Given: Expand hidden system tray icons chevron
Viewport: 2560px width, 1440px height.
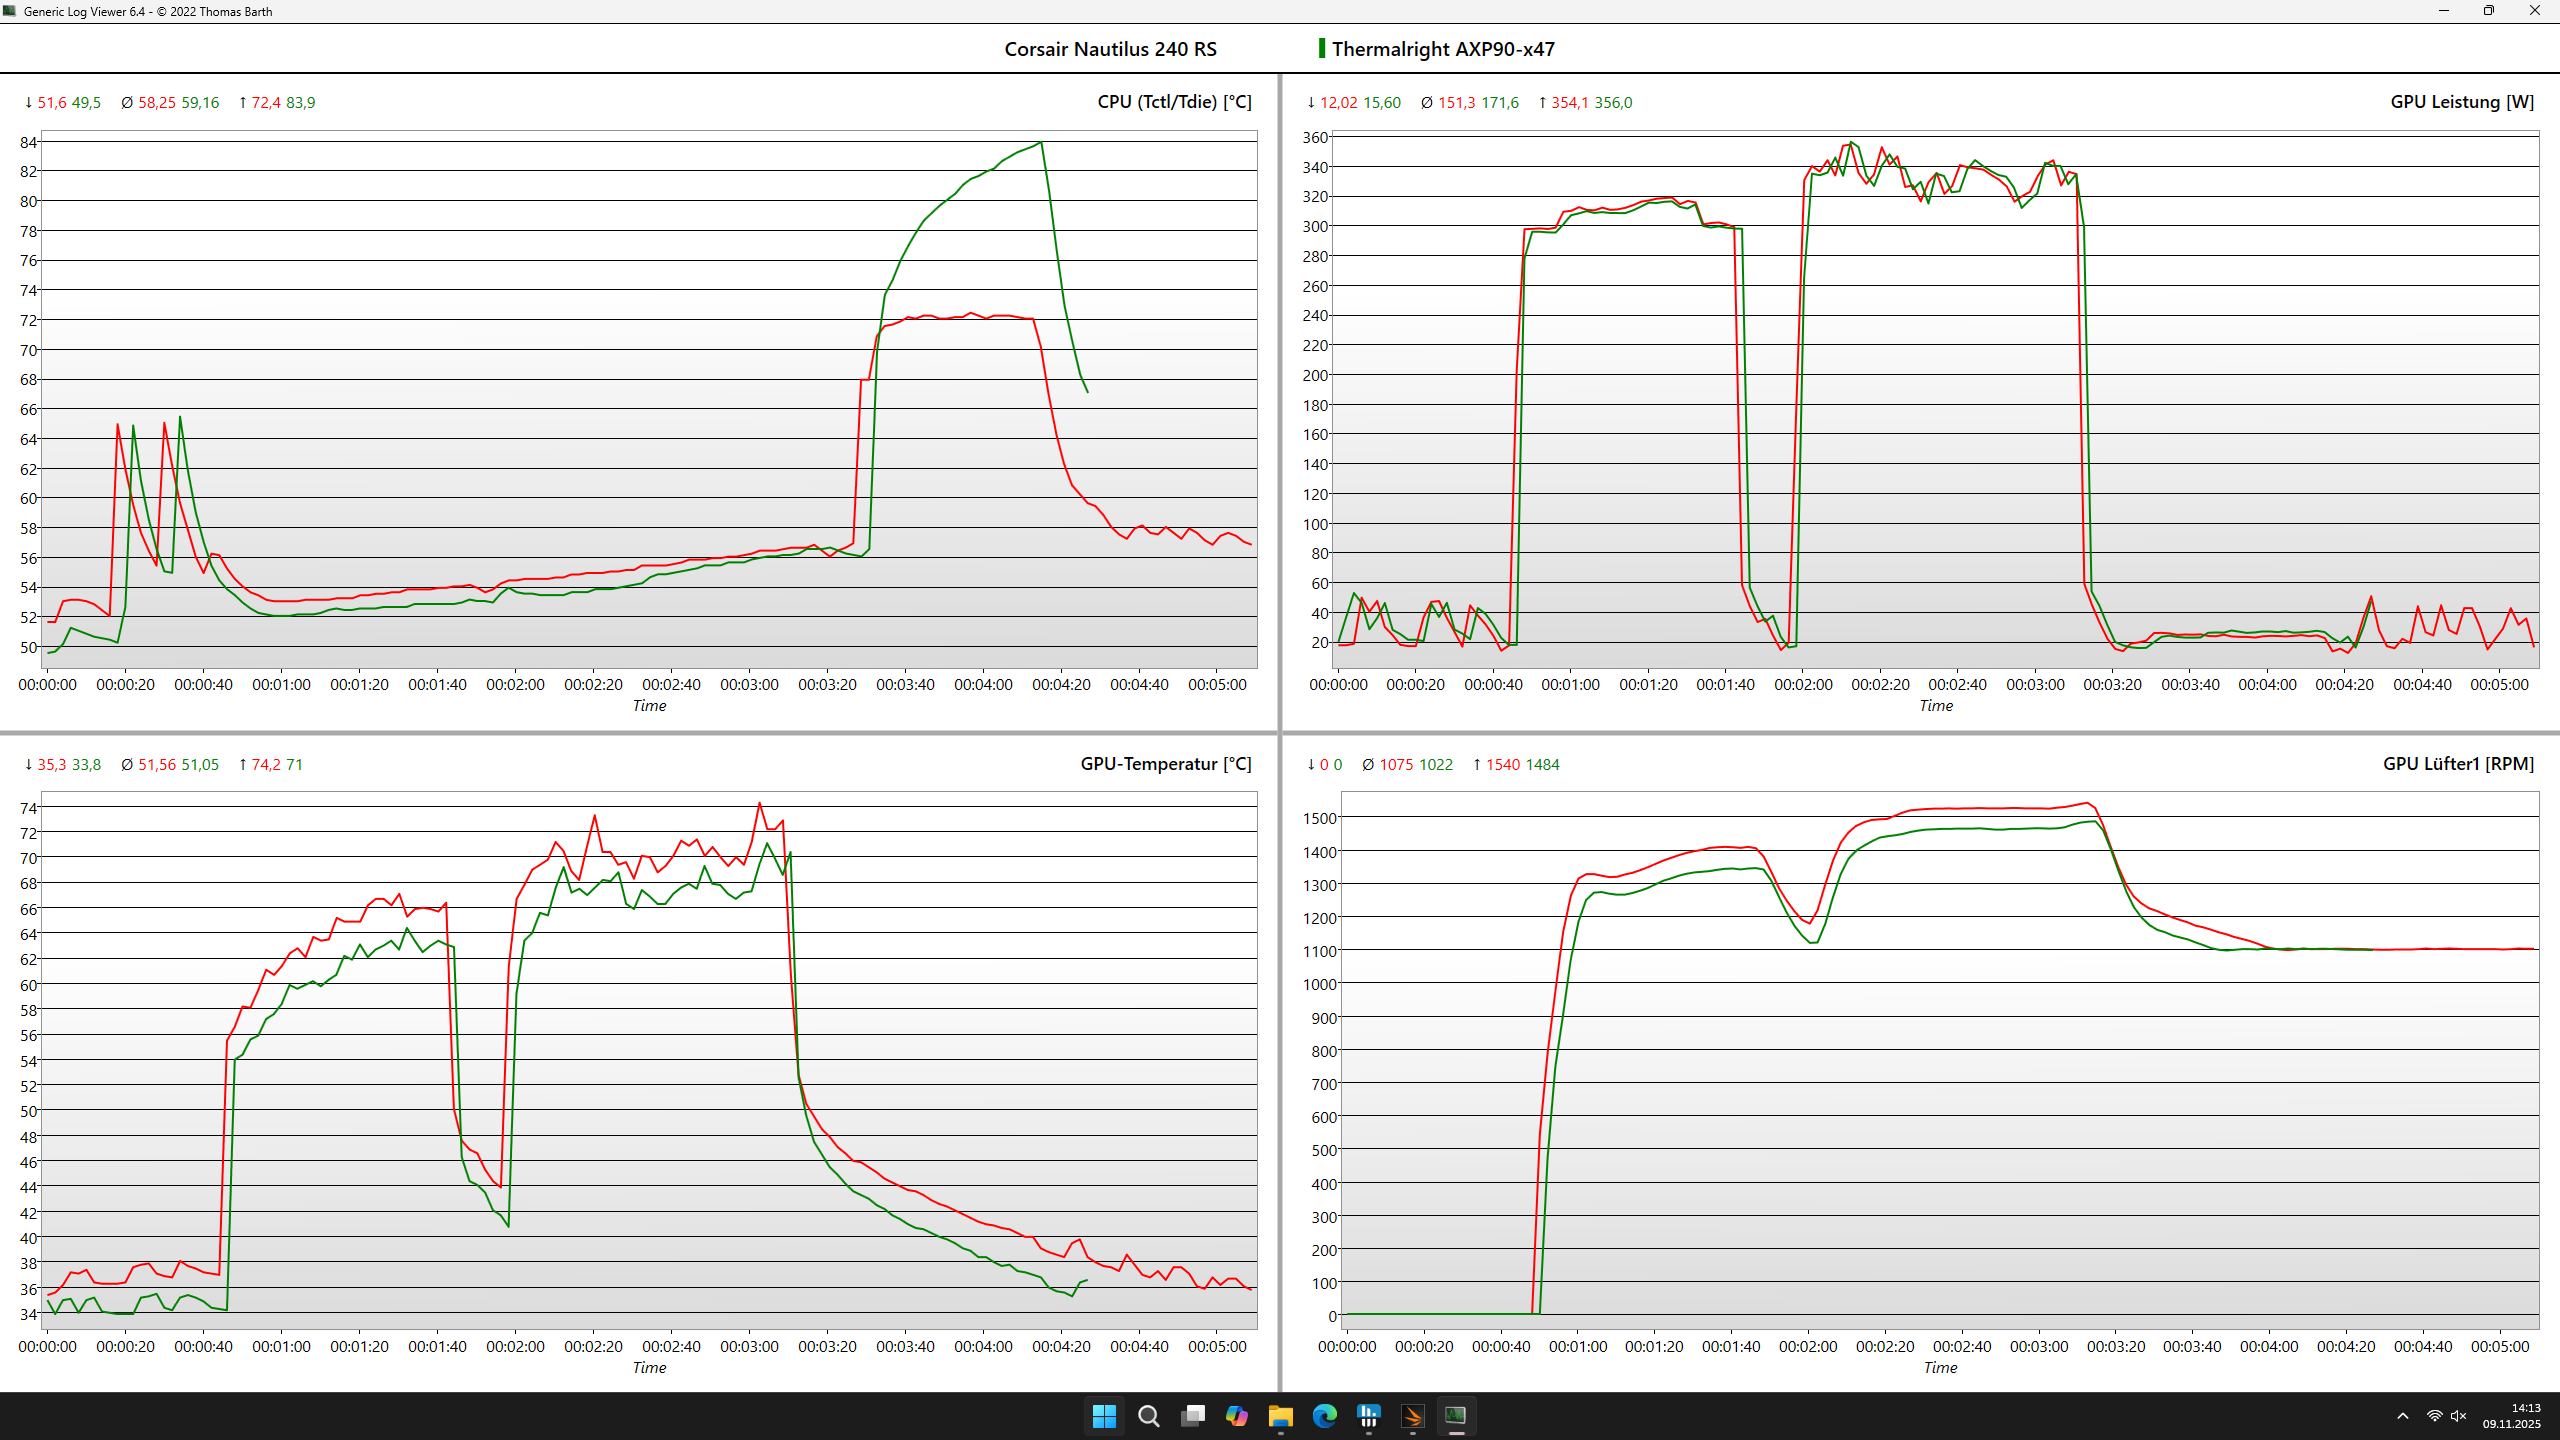Looking at the screenshot, I should [x=2402, y=1416].
